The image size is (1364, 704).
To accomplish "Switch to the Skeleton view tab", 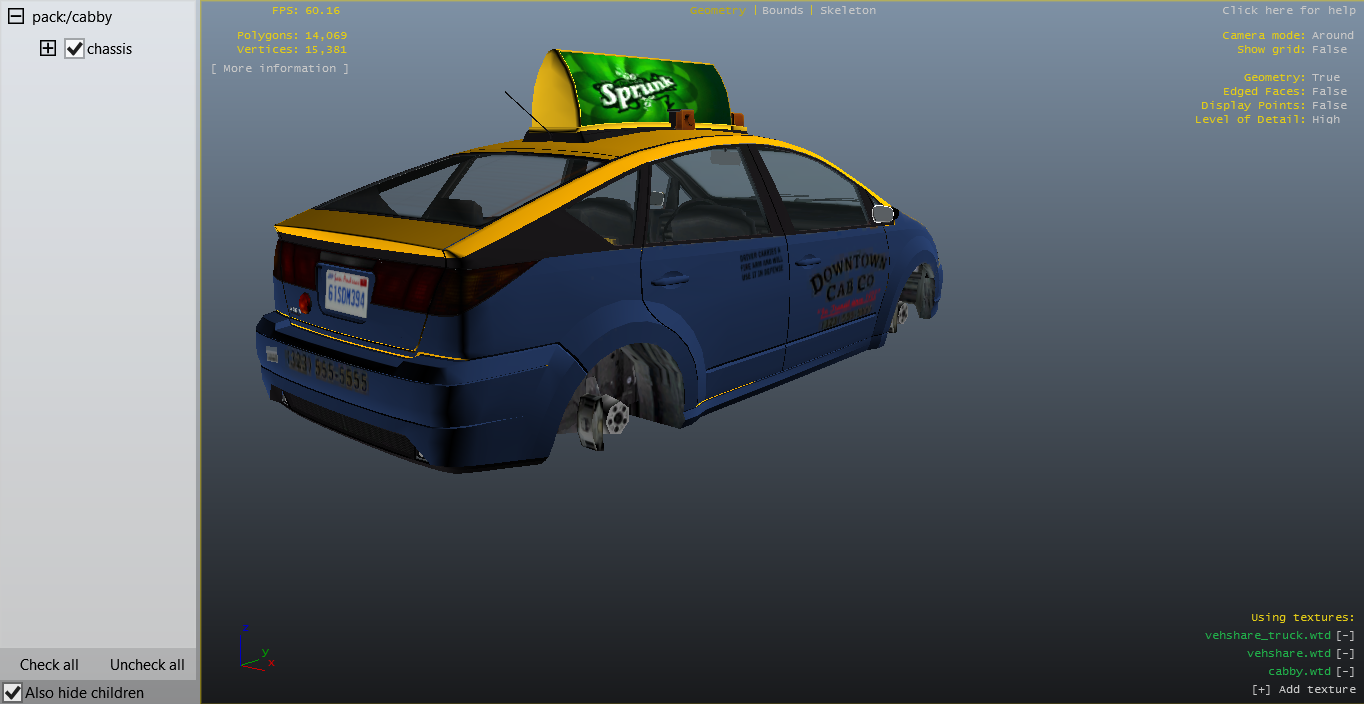I will [848, 10].
